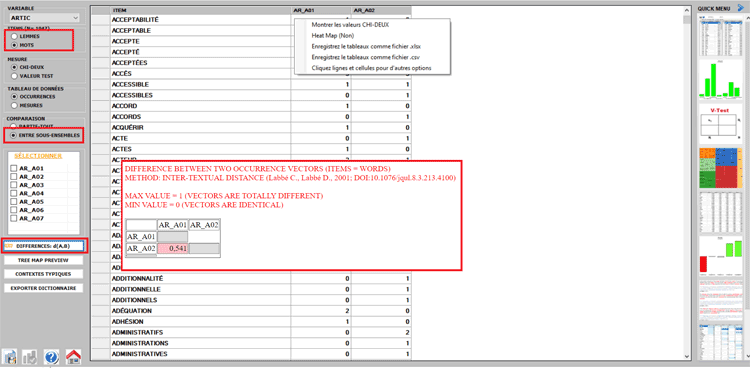Select the ADÉQUATION row

(251, 311)
